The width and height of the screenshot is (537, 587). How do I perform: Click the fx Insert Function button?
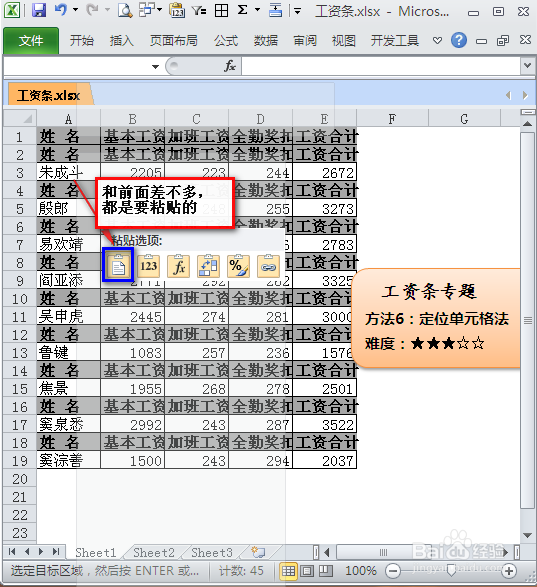point(230,66)
